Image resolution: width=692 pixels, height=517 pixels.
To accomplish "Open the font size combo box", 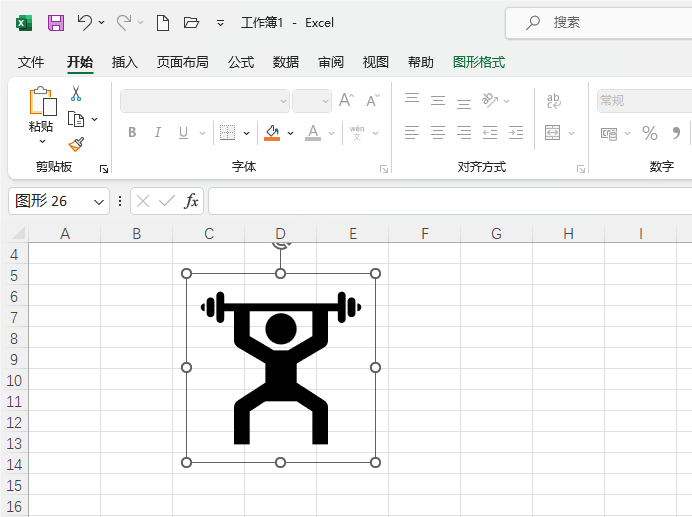I will [312, 101].
